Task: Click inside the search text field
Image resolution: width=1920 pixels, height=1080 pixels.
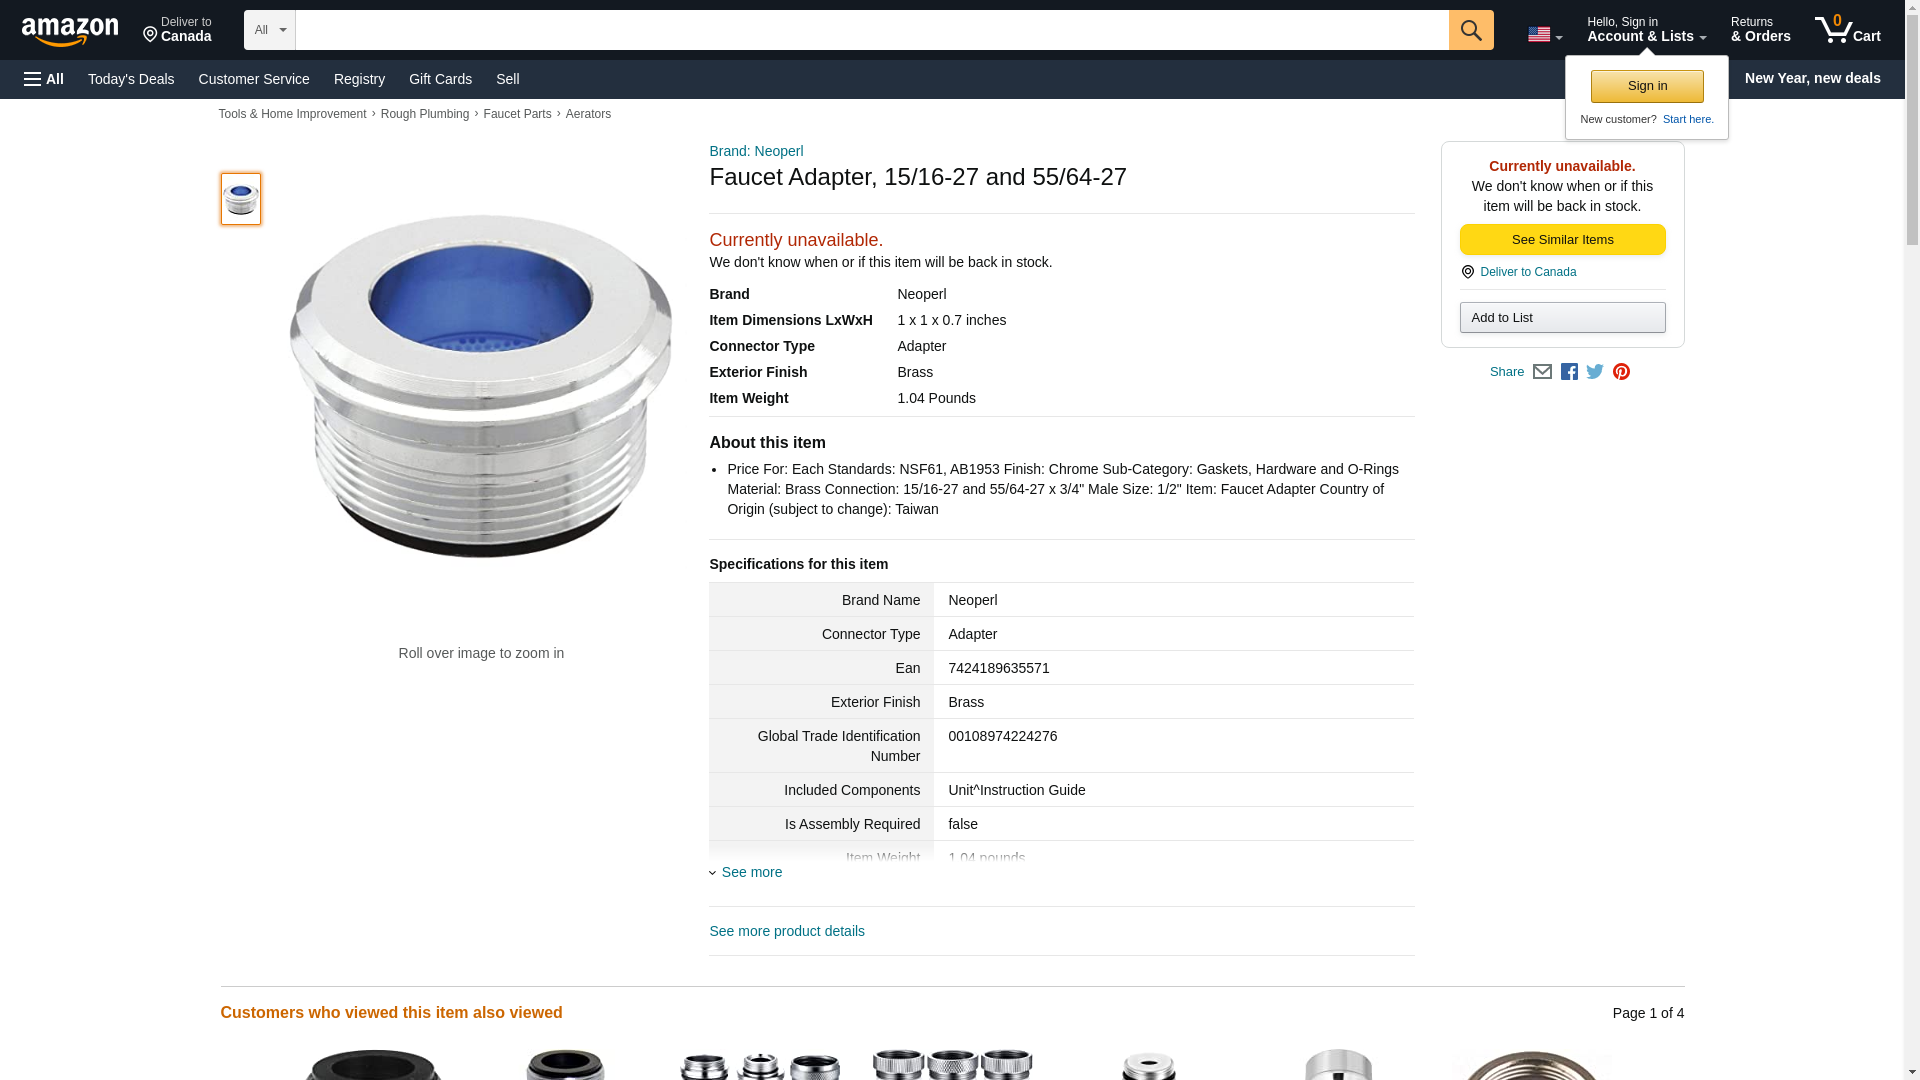Action: click(x=871, y=30)
